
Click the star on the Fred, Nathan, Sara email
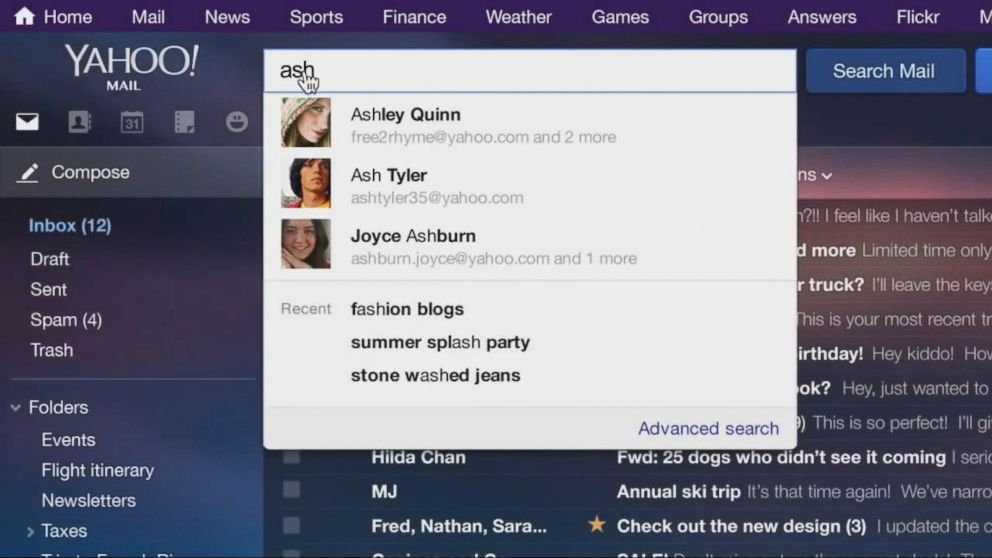(x=597, y=524)
